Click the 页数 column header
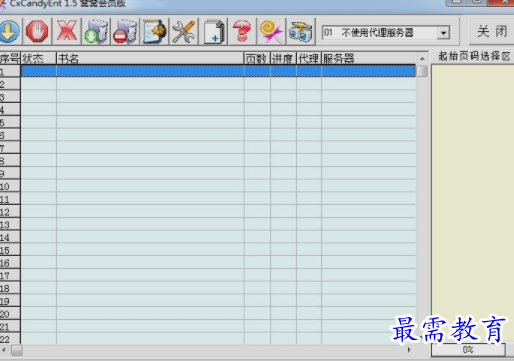The image size is (514, 361). pyautogui.click(x=257, y=59)
